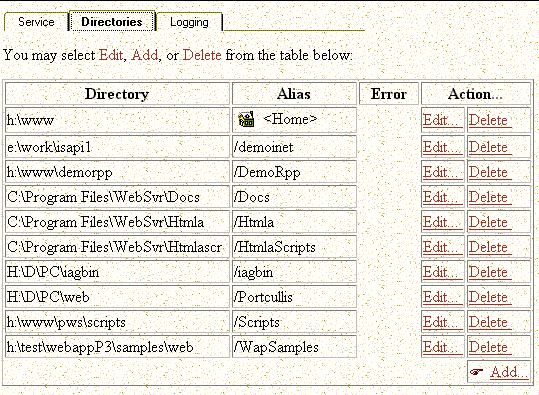
Task: Delete the /demoinet alias row
Action: click(x=490, y=147)
